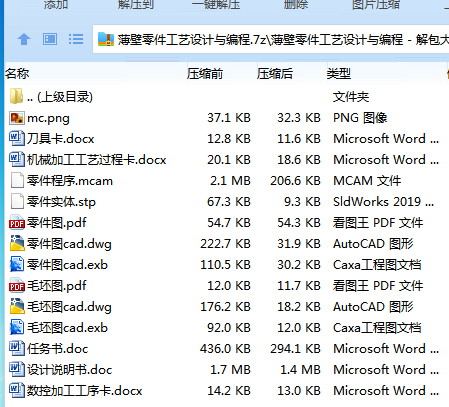Screen dimensions: 449x407
Task: Select the file name 设计说明书.doc
Action: tap(70, 370)
